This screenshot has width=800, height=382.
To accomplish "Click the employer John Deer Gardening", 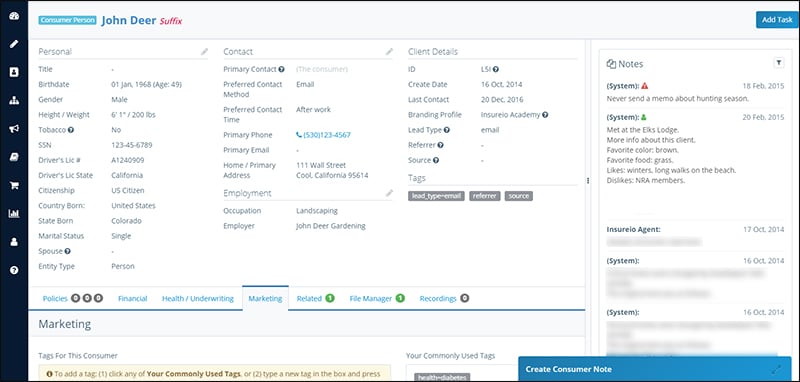I will [x=331, y=226].
